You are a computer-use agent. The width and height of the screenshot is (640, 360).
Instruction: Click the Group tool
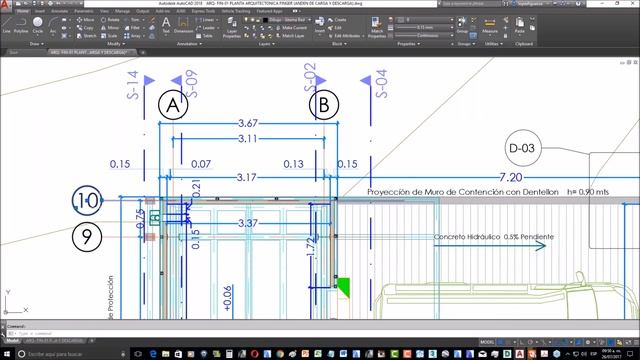(x=462, y=25)
